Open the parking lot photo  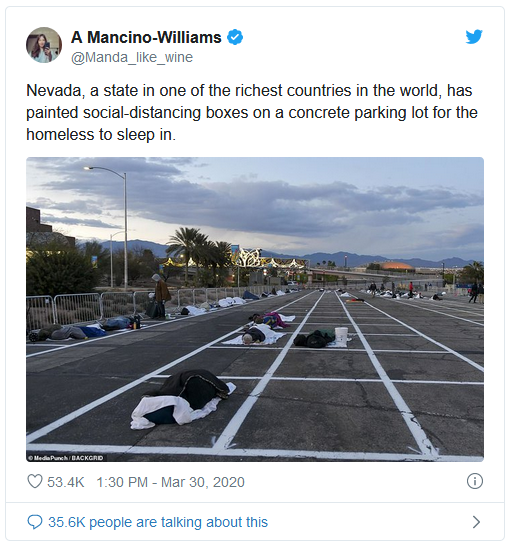pyautogui.click(x=255, y=309)
